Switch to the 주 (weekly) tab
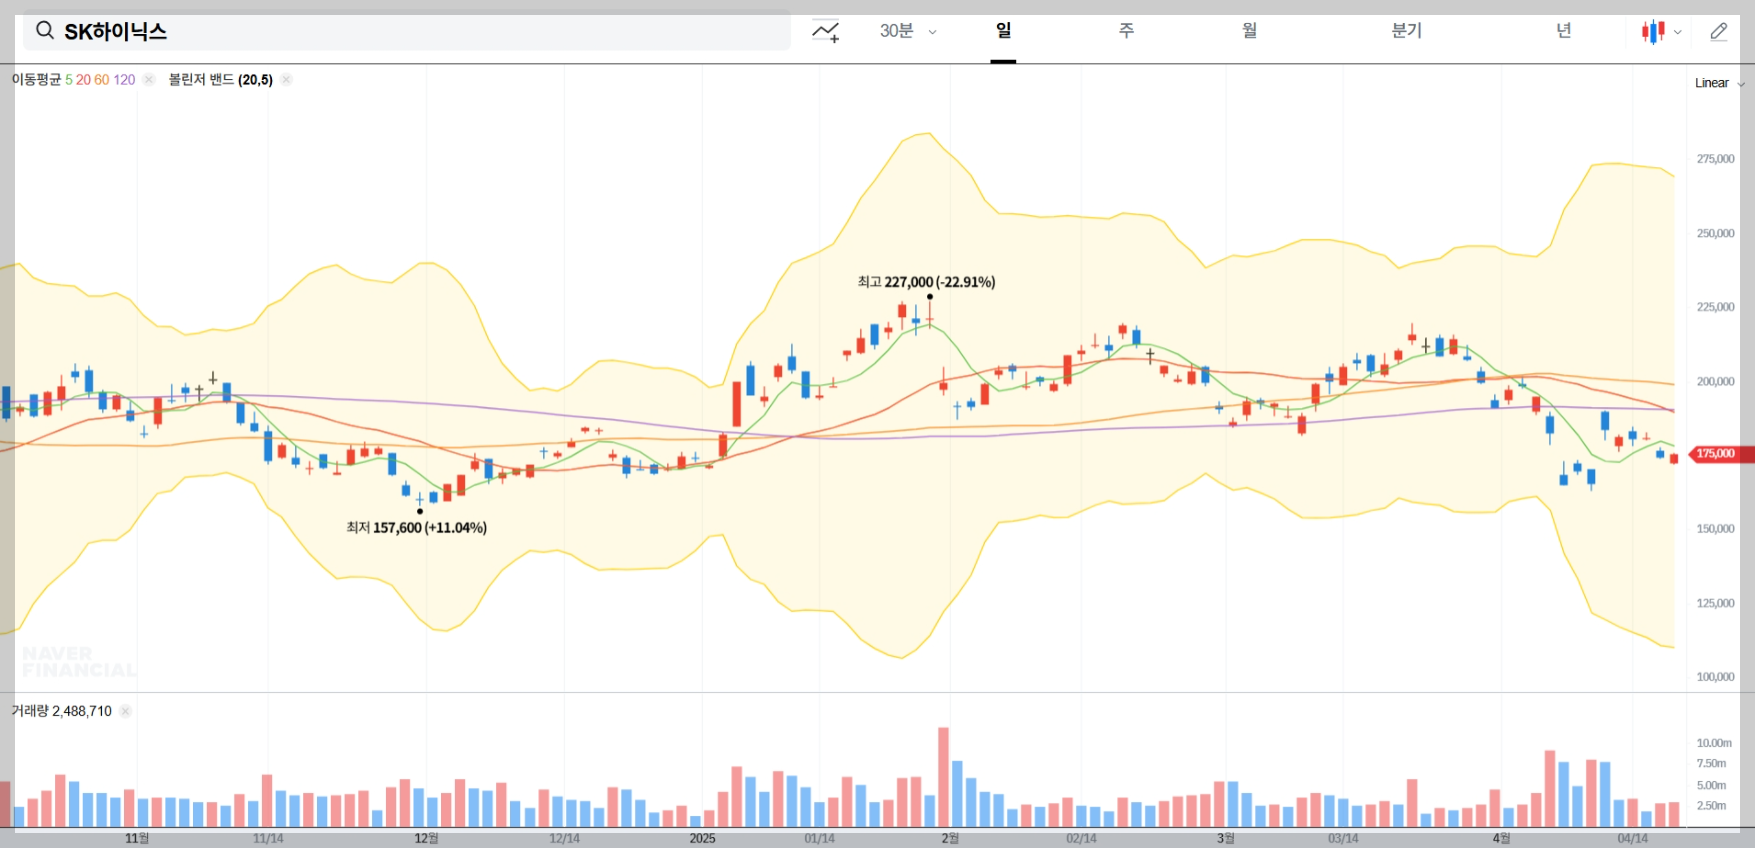 point(1126,31)
